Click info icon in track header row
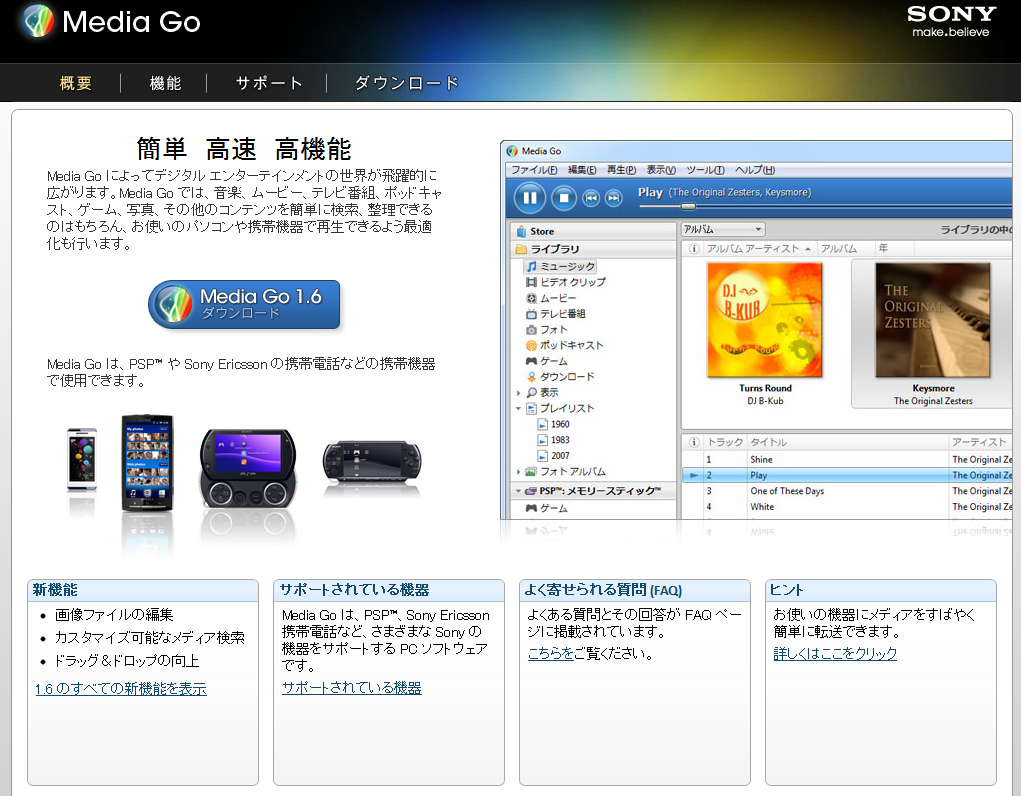1021x796 pixels. click(694, 442)
